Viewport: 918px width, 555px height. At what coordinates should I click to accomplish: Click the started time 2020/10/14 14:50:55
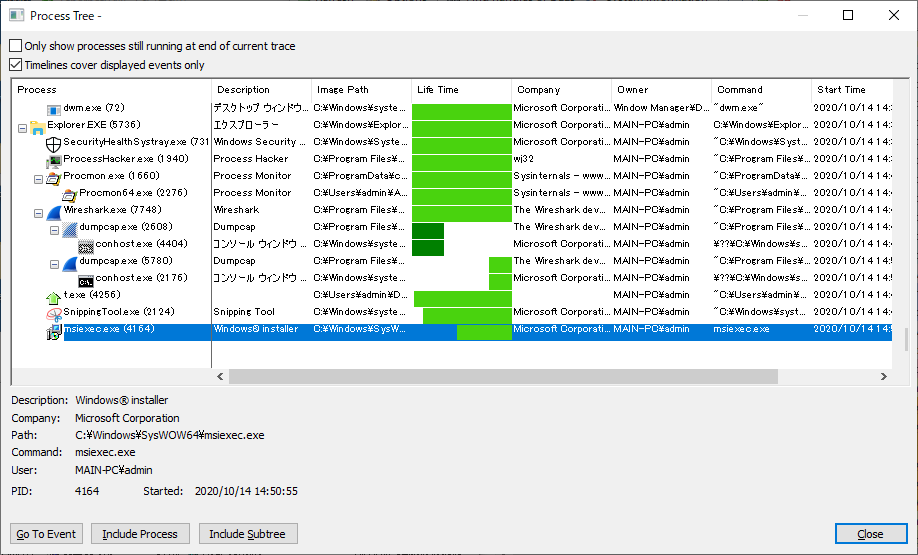[x=246, y=491]
